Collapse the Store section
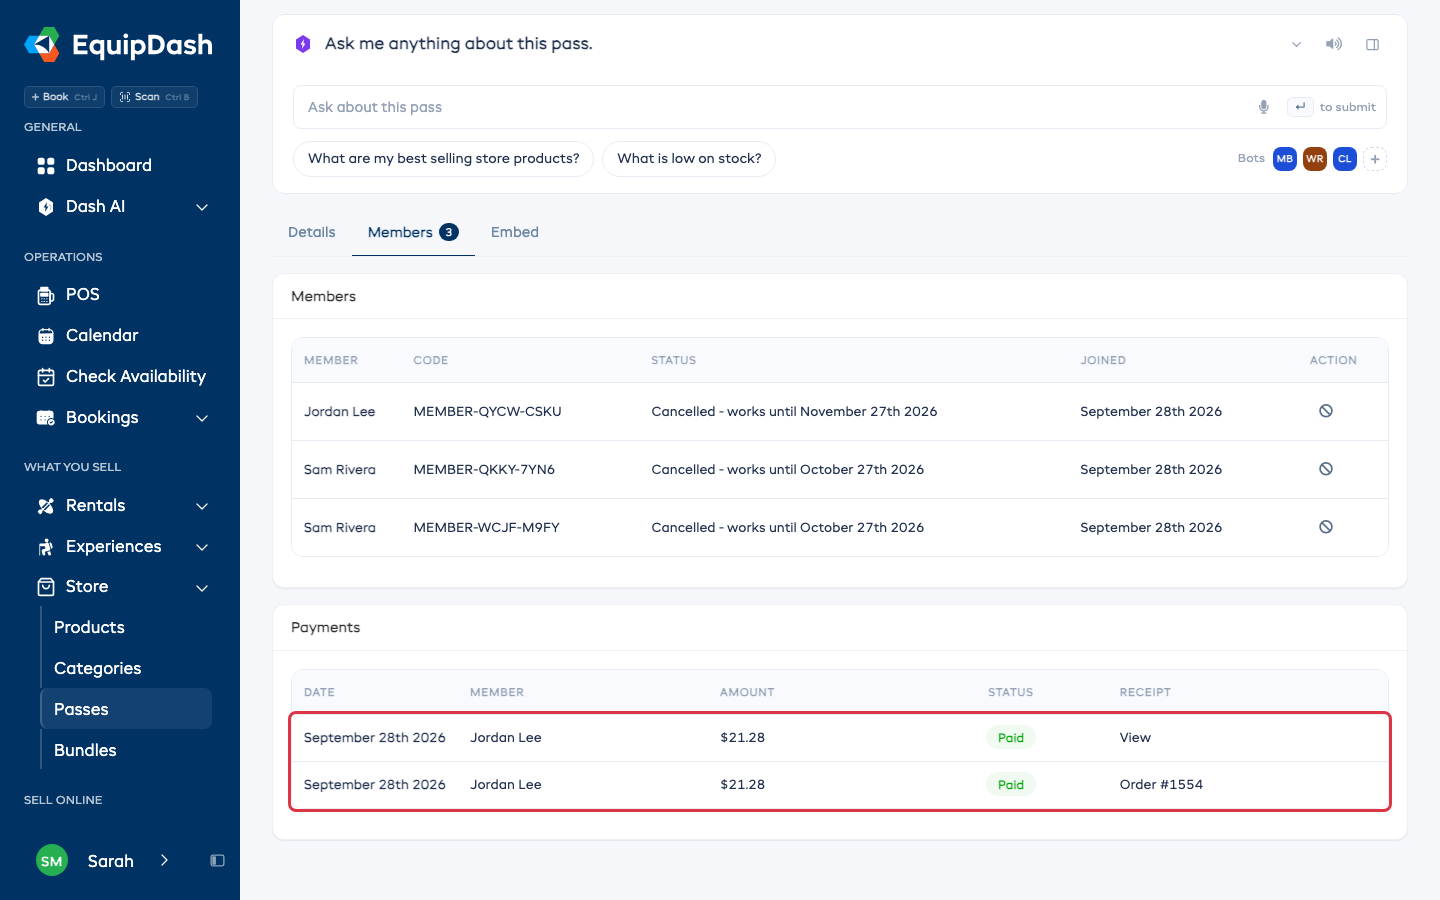The image size is (1440, 900). tap(202, 588)
